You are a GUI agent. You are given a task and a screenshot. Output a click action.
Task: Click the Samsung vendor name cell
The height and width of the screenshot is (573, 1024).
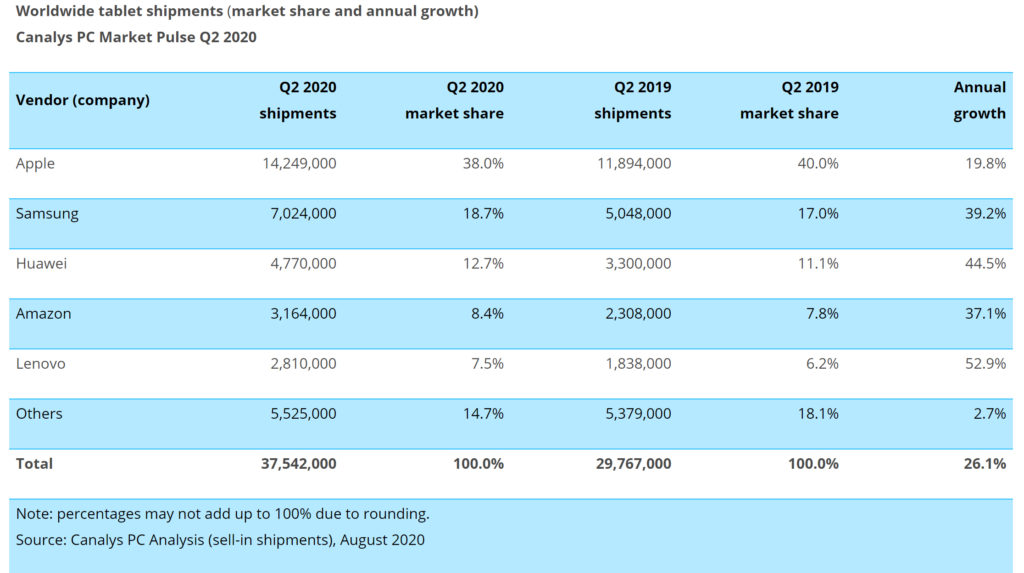[x=47, y=213]
